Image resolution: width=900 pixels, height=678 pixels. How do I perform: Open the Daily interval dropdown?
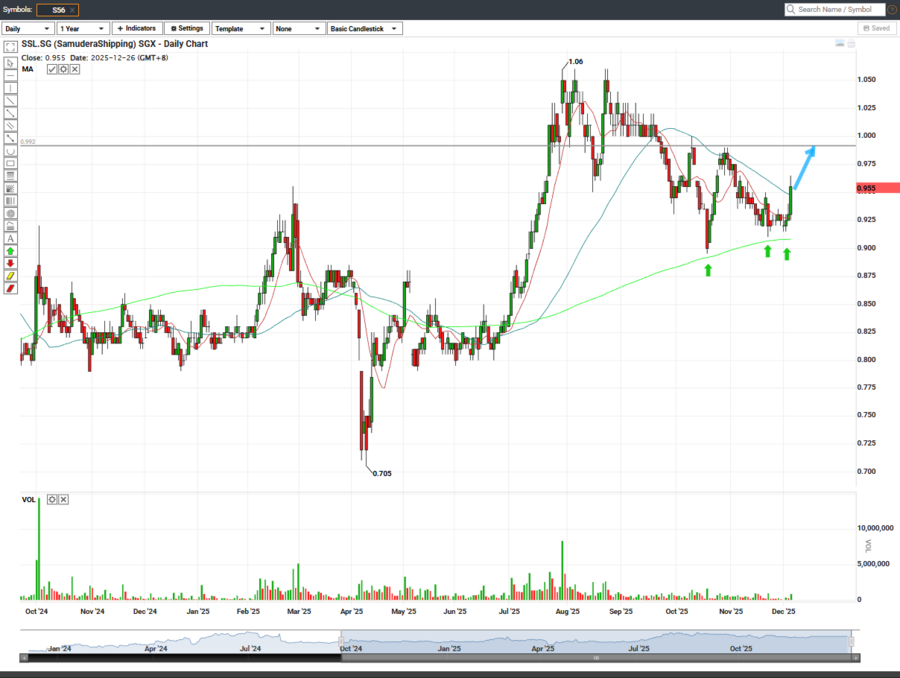tap(28, 29)
